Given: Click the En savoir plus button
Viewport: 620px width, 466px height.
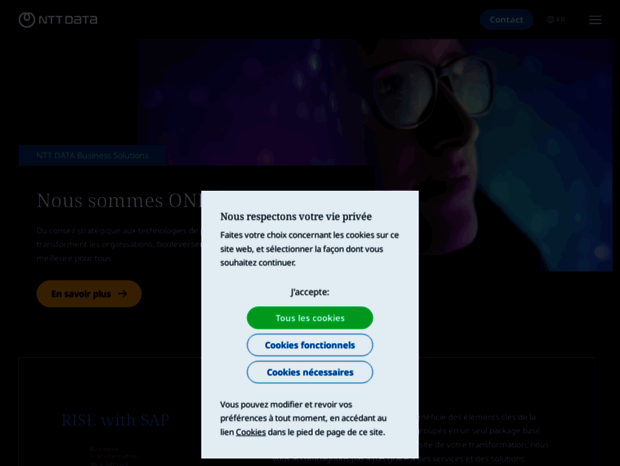Looking at the screenshot, I should coord(89,294).
